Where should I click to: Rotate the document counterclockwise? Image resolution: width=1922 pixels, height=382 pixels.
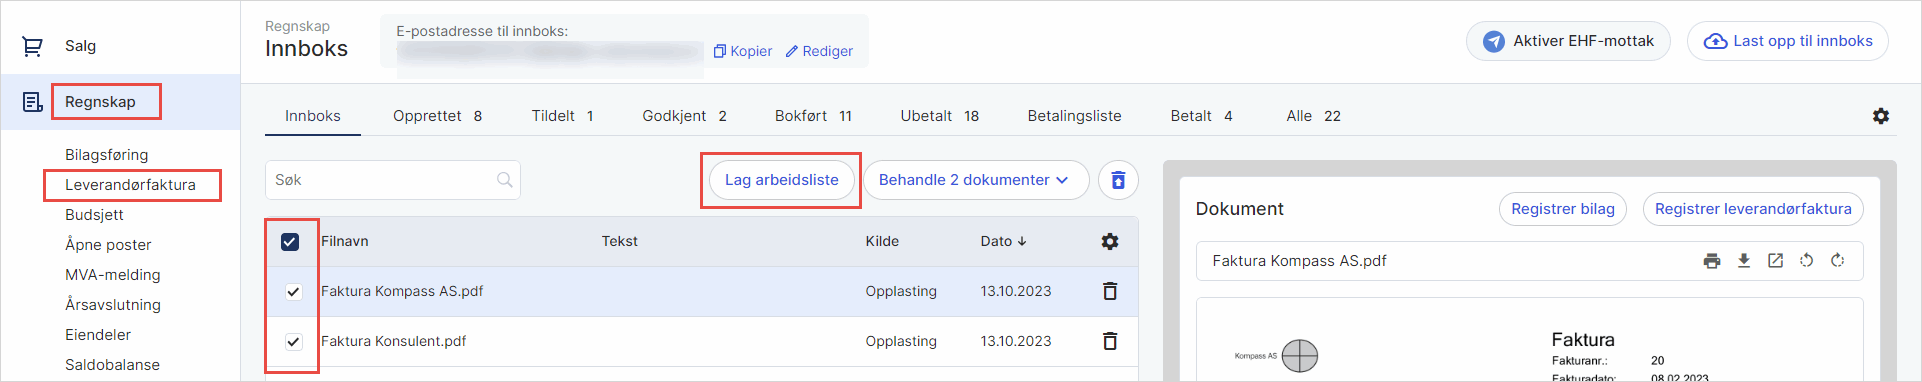1806,261
